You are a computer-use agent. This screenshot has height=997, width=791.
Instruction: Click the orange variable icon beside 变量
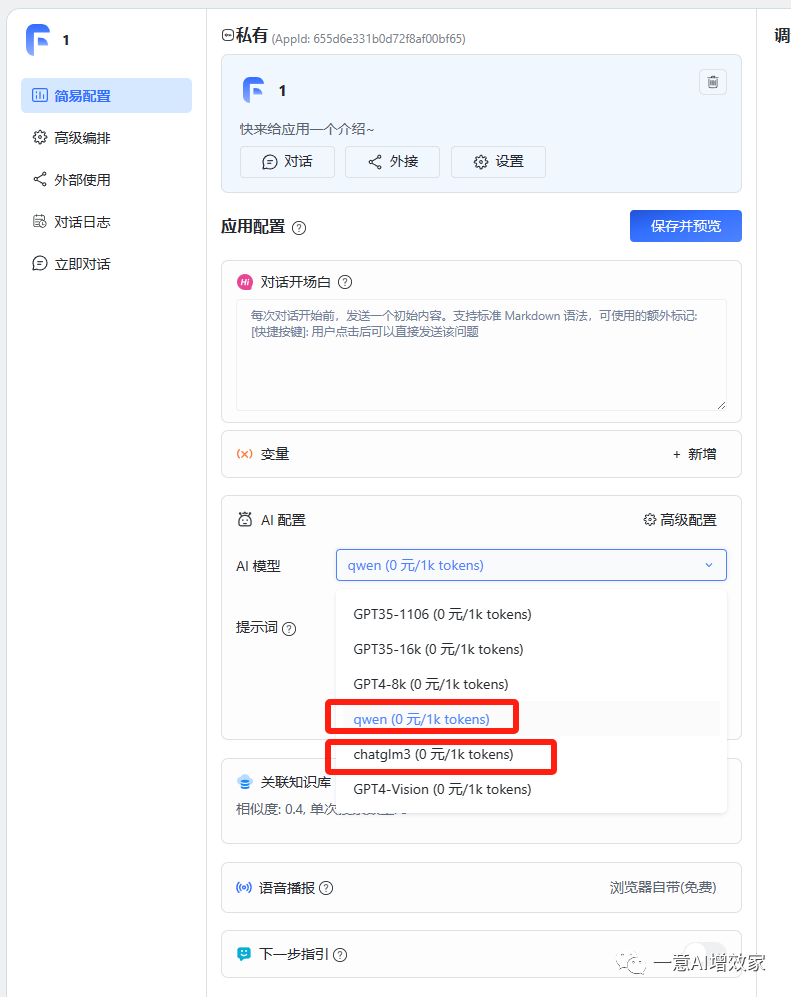[x=245, y=454]
